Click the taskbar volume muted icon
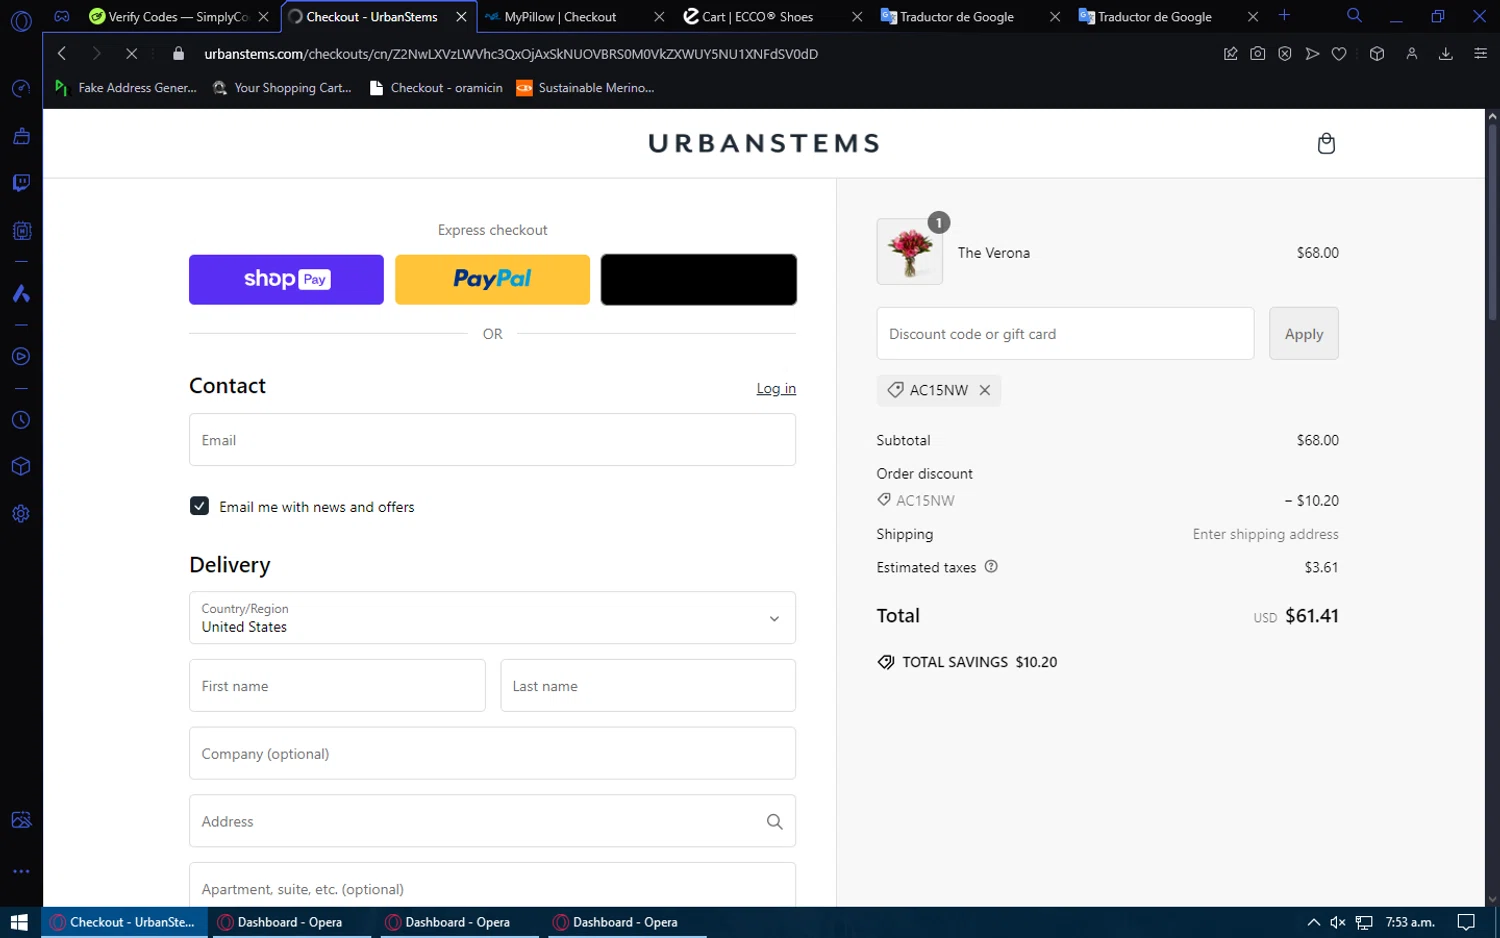Screen dimensions: 1500x938 click(1337, 922)
